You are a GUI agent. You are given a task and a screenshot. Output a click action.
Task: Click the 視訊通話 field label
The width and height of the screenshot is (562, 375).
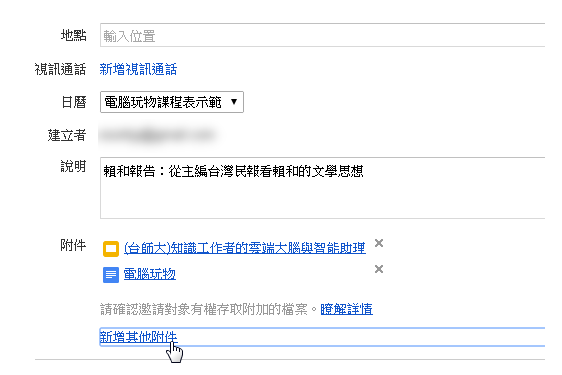tap(61, 69)
